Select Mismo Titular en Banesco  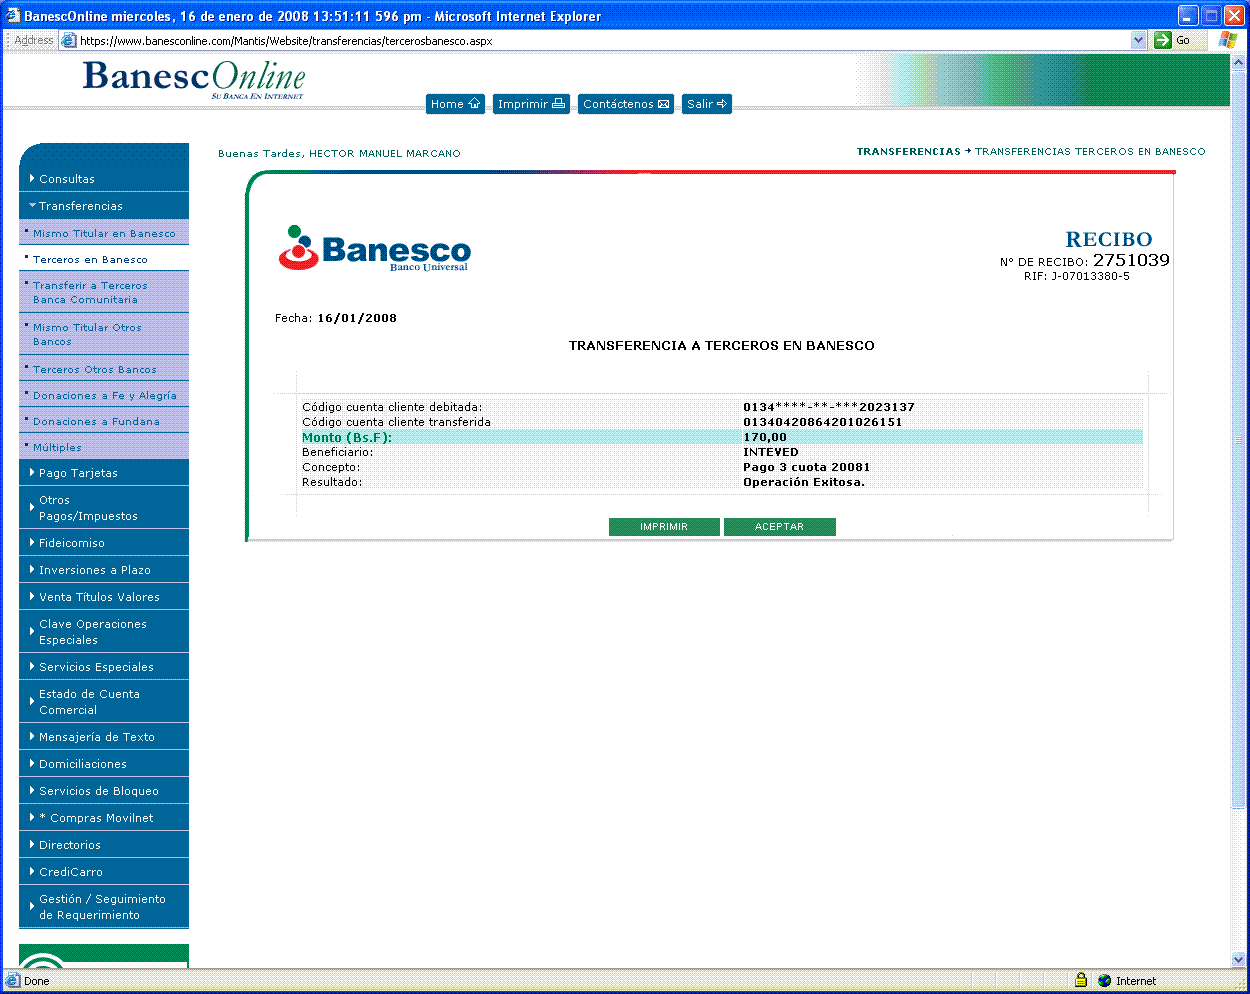click(x=104, y=233)
